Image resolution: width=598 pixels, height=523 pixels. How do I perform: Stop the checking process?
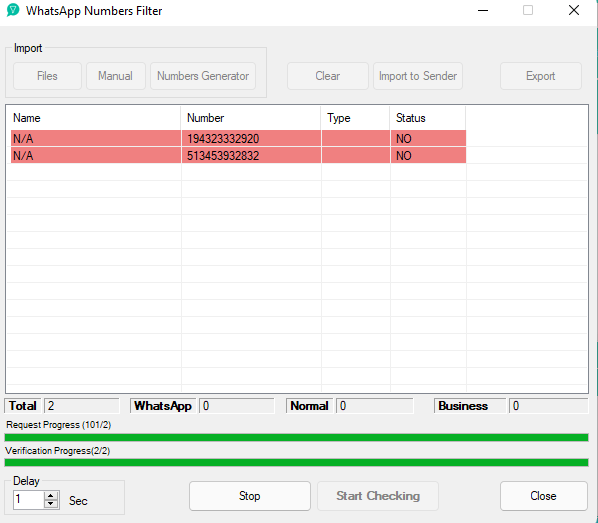click(x=250, y=496)
